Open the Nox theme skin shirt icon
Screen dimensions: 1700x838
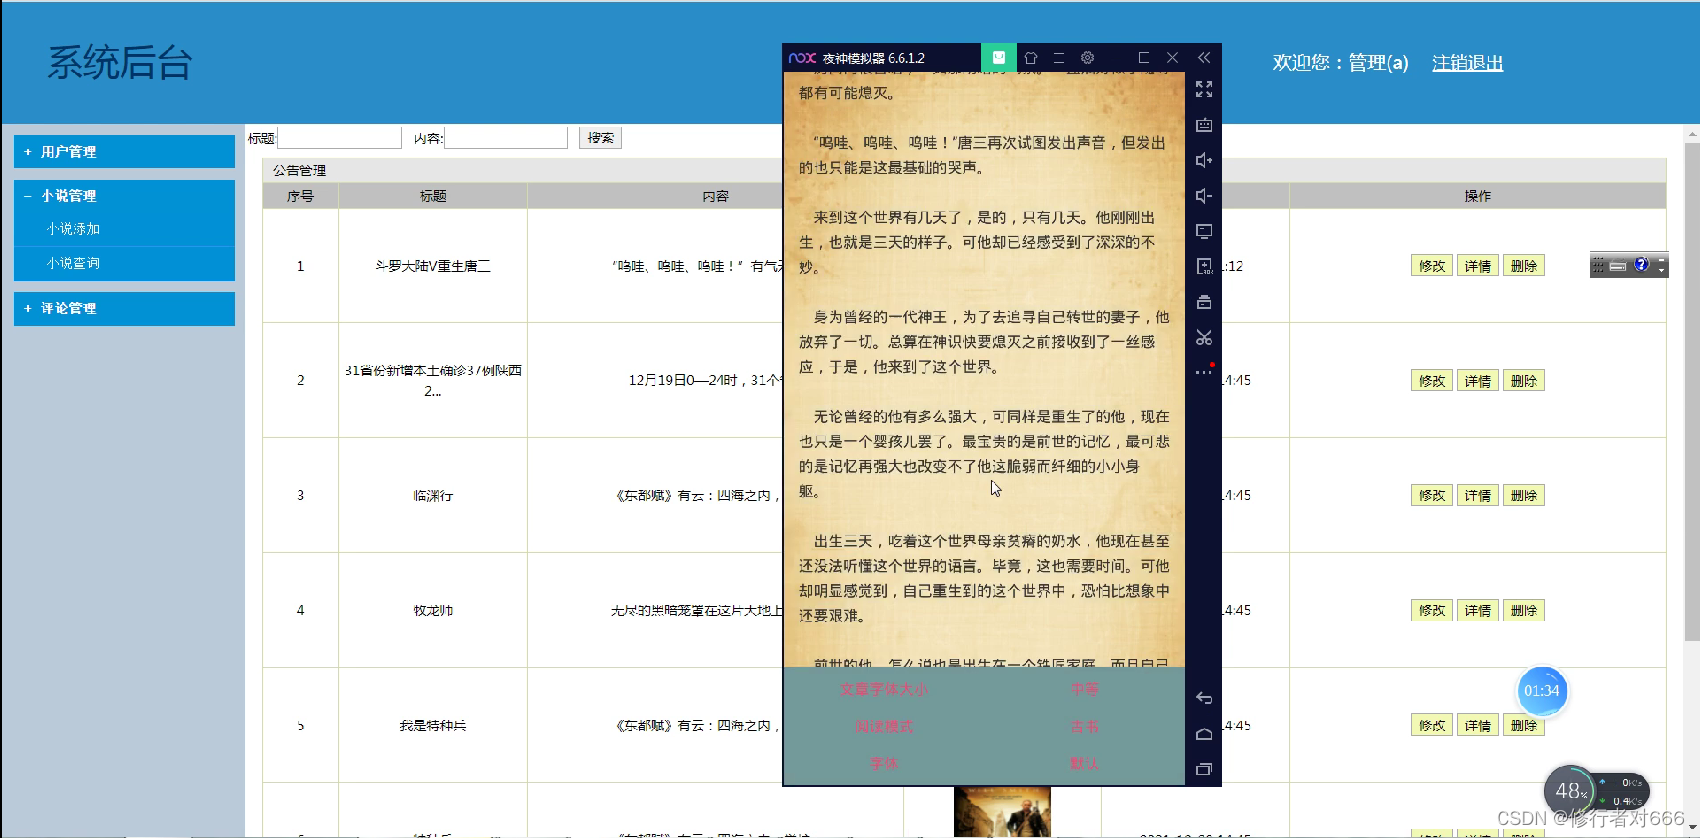(1031, 58)
